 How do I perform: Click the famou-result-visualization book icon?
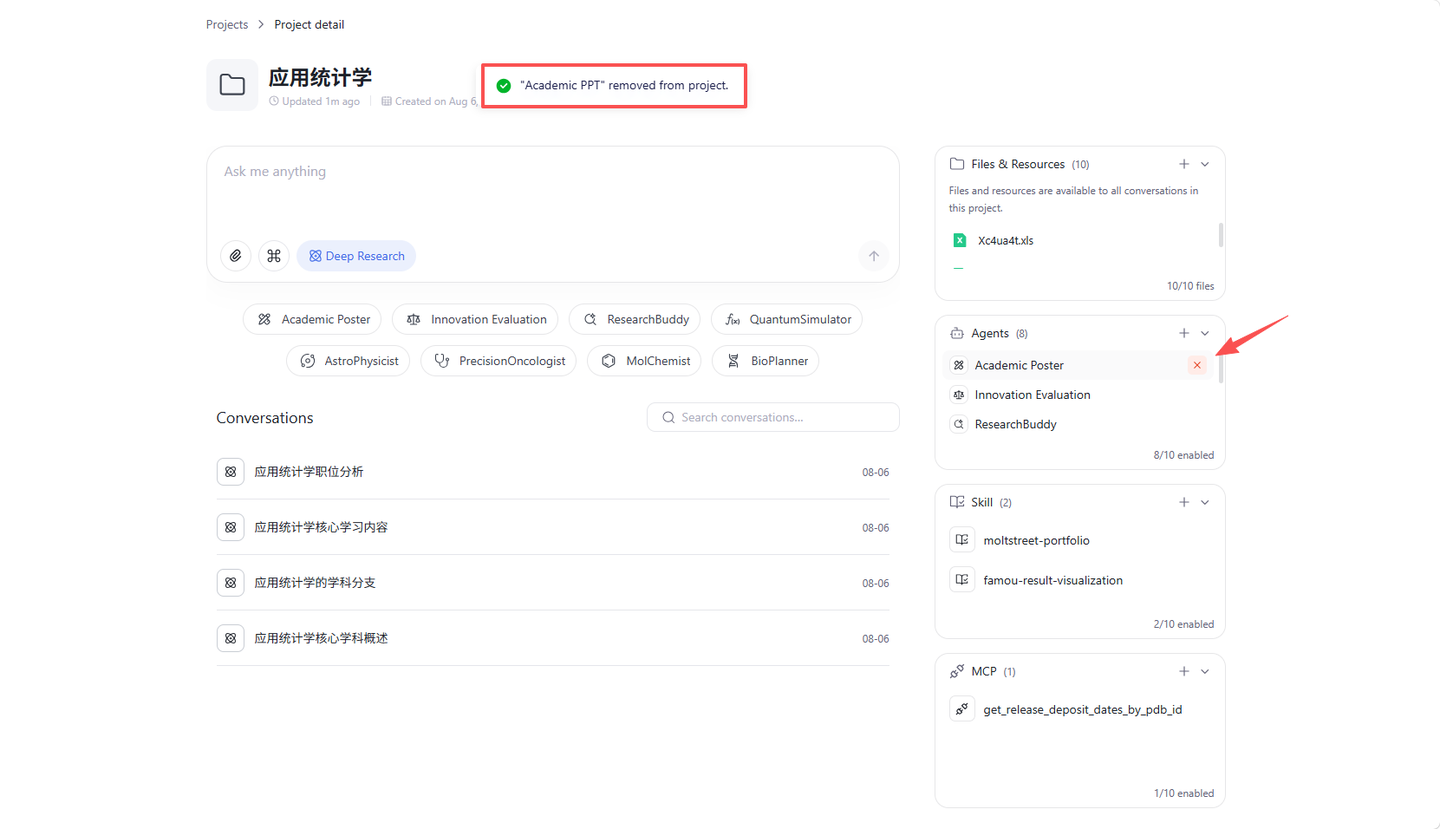[x=962, y=580]
